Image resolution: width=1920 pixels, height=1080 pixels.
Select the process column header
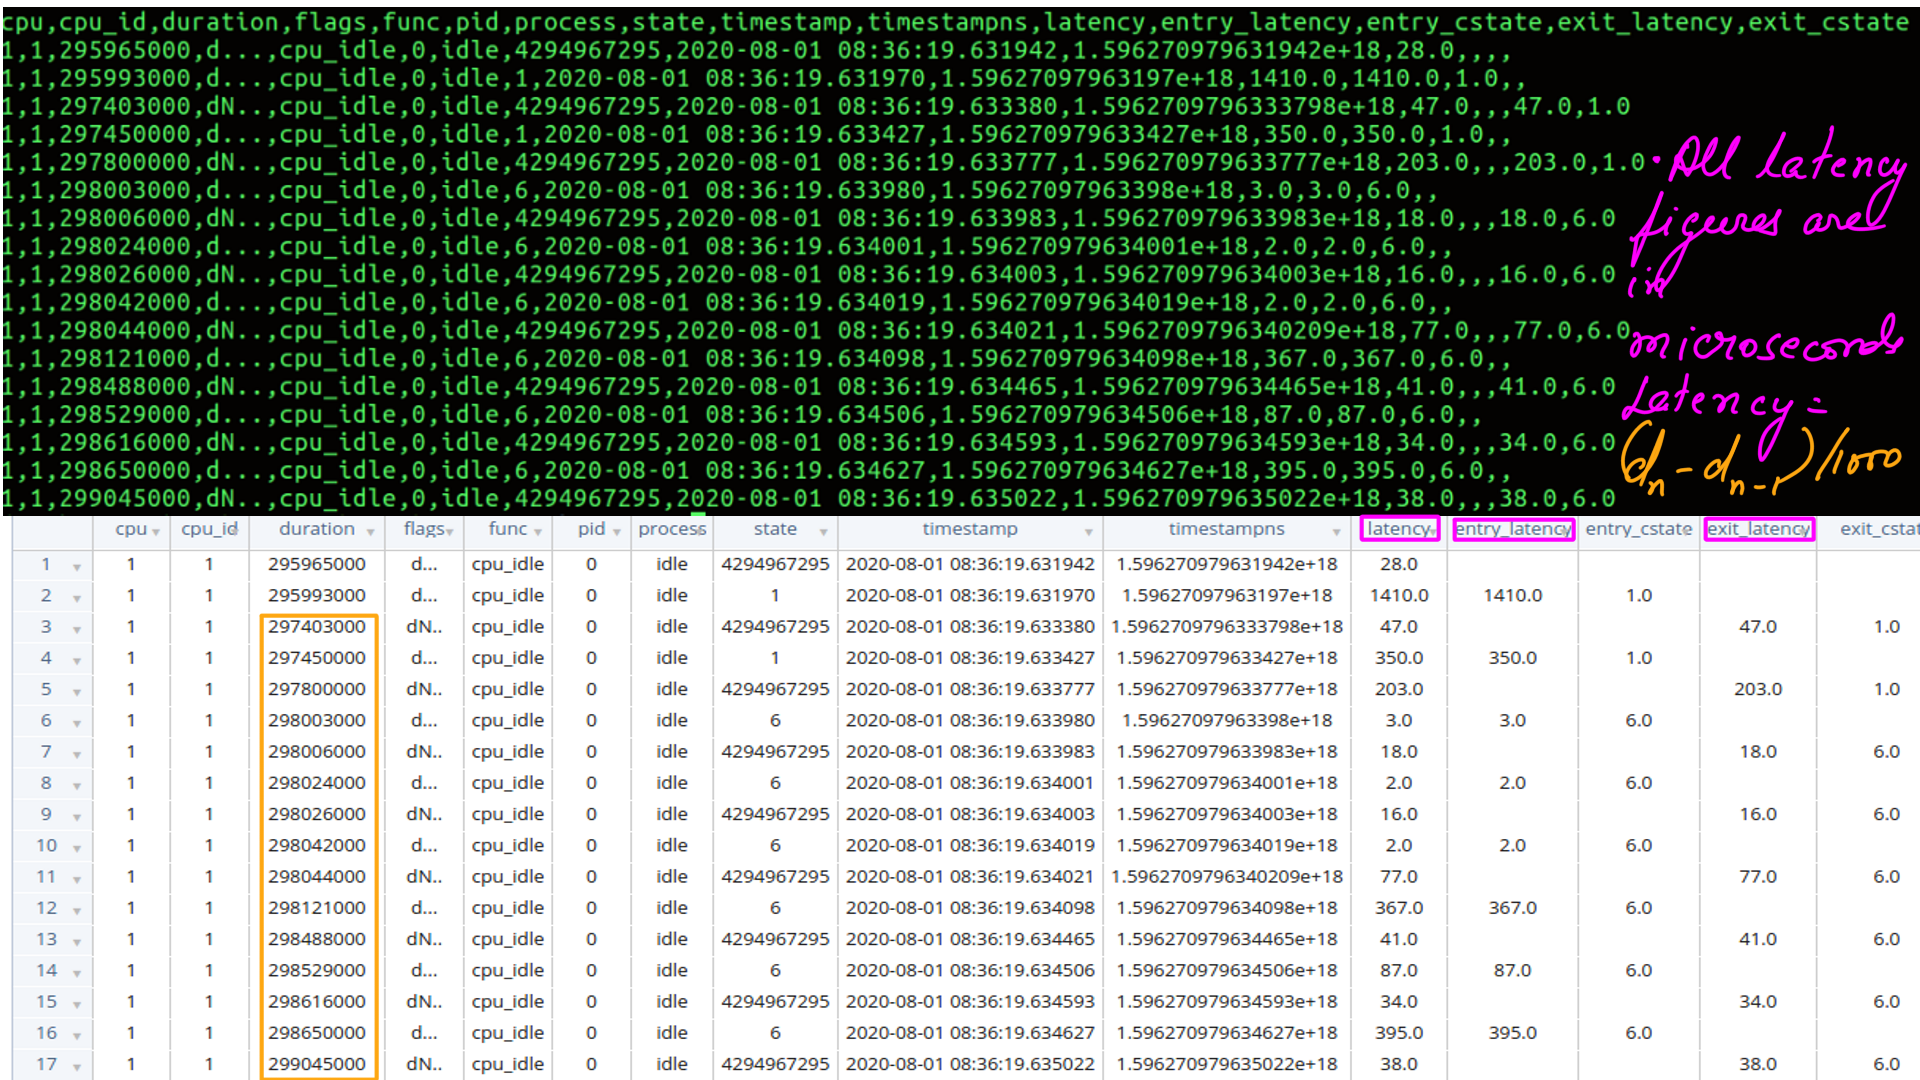click(x=672, y=529)
